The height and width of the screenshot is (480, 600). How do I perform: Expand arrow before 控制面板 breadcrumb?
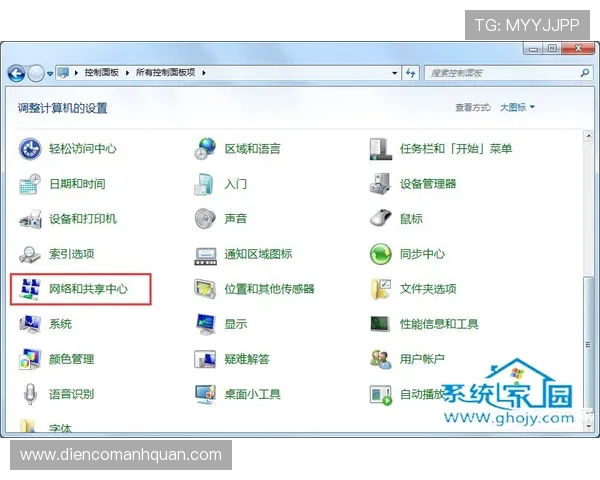click(x=76, y=73)
